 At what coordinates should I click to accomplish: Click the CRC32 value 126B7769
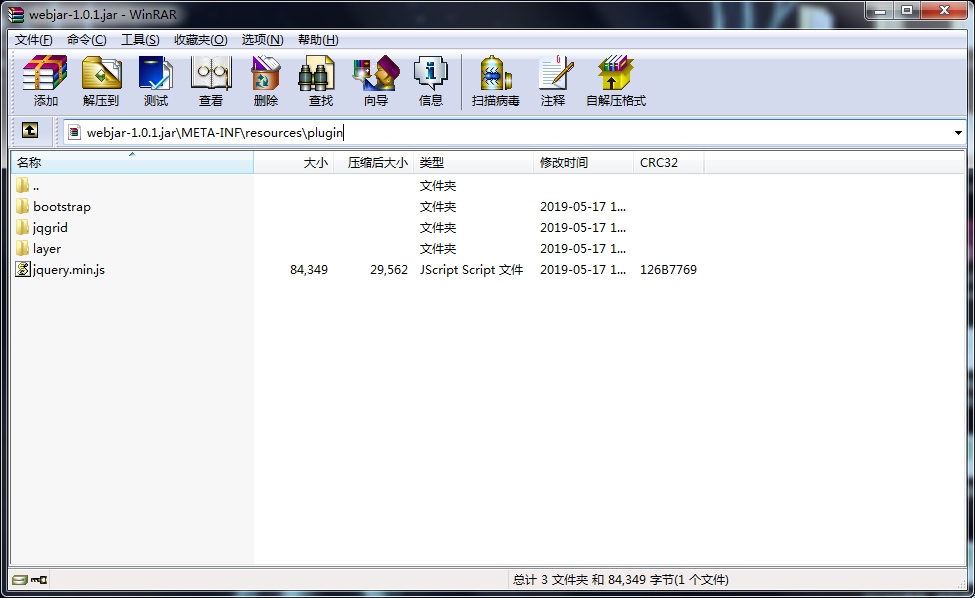668,270
